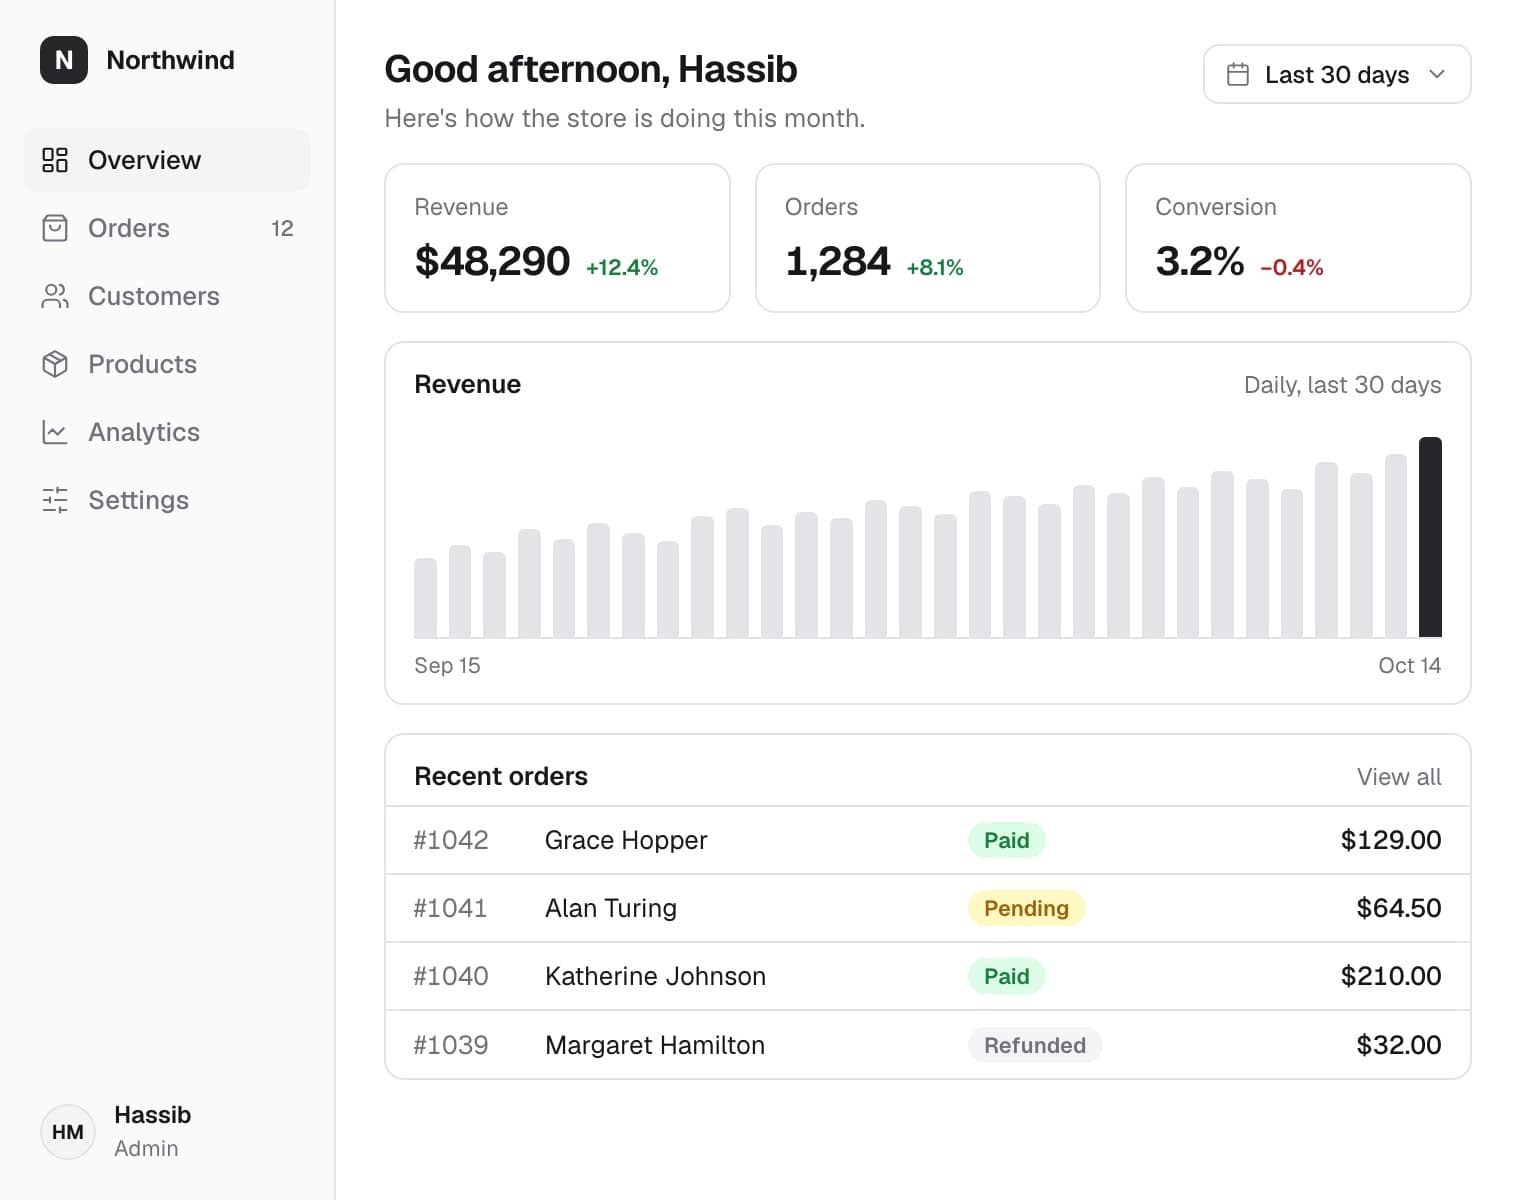Click the Refunded status badge
The height and width of the screenshot is (1200, 1520).
pyautogui.click(x=1035, y=1045)
